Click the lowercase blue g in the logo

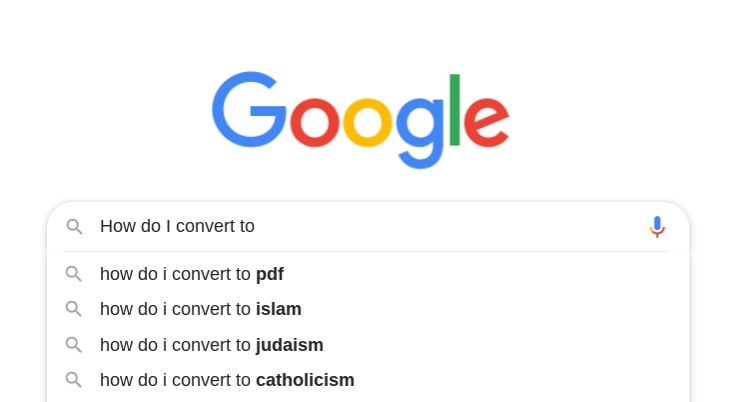point(420,134)
